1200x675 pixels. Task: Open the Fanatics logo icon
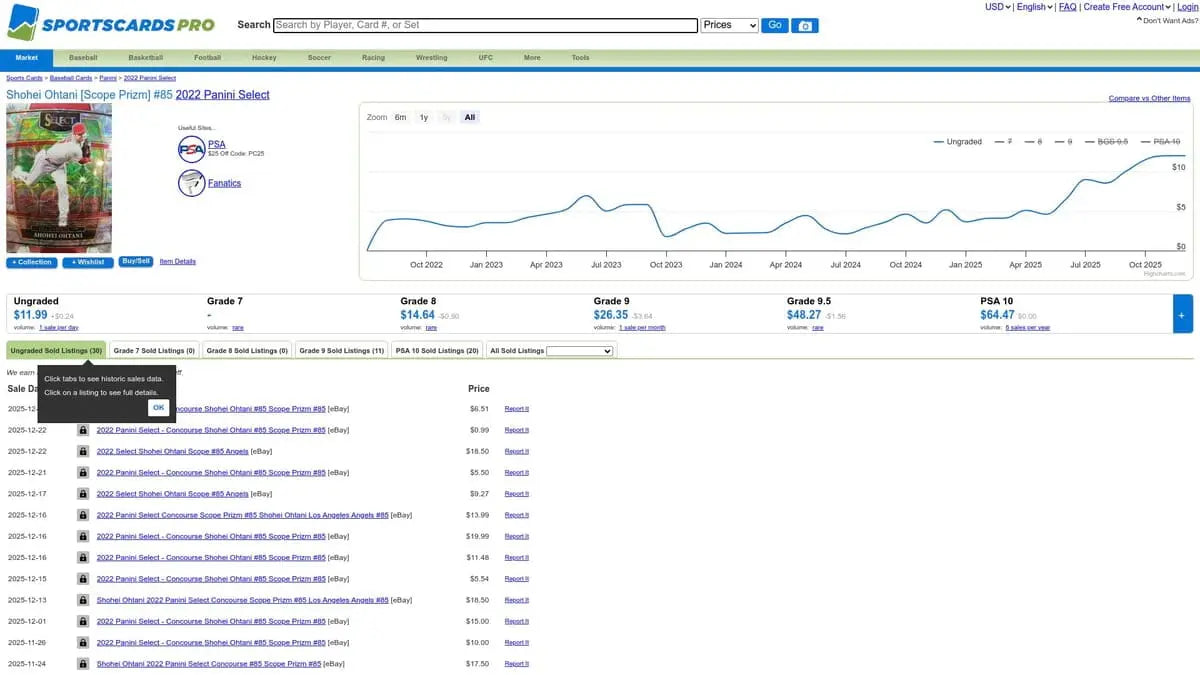[191, 183]
